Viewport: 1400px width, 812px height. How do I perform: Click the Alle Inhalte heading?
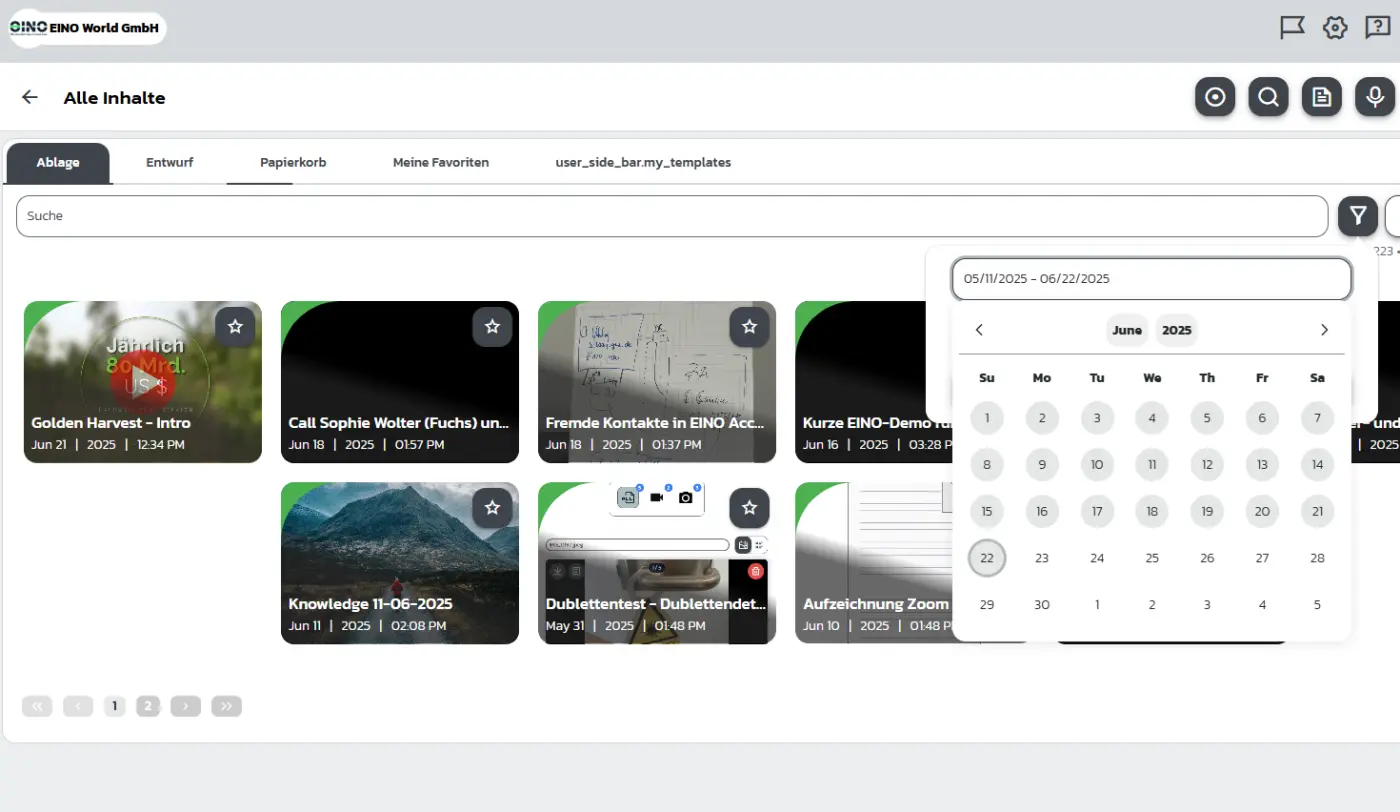point(114,98)
